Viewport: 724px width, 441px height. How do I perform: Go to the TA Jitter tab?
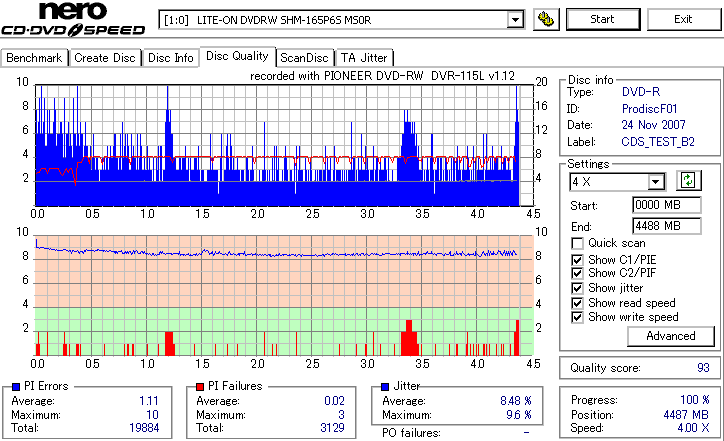pyautogui.click(x=364, y=58)
